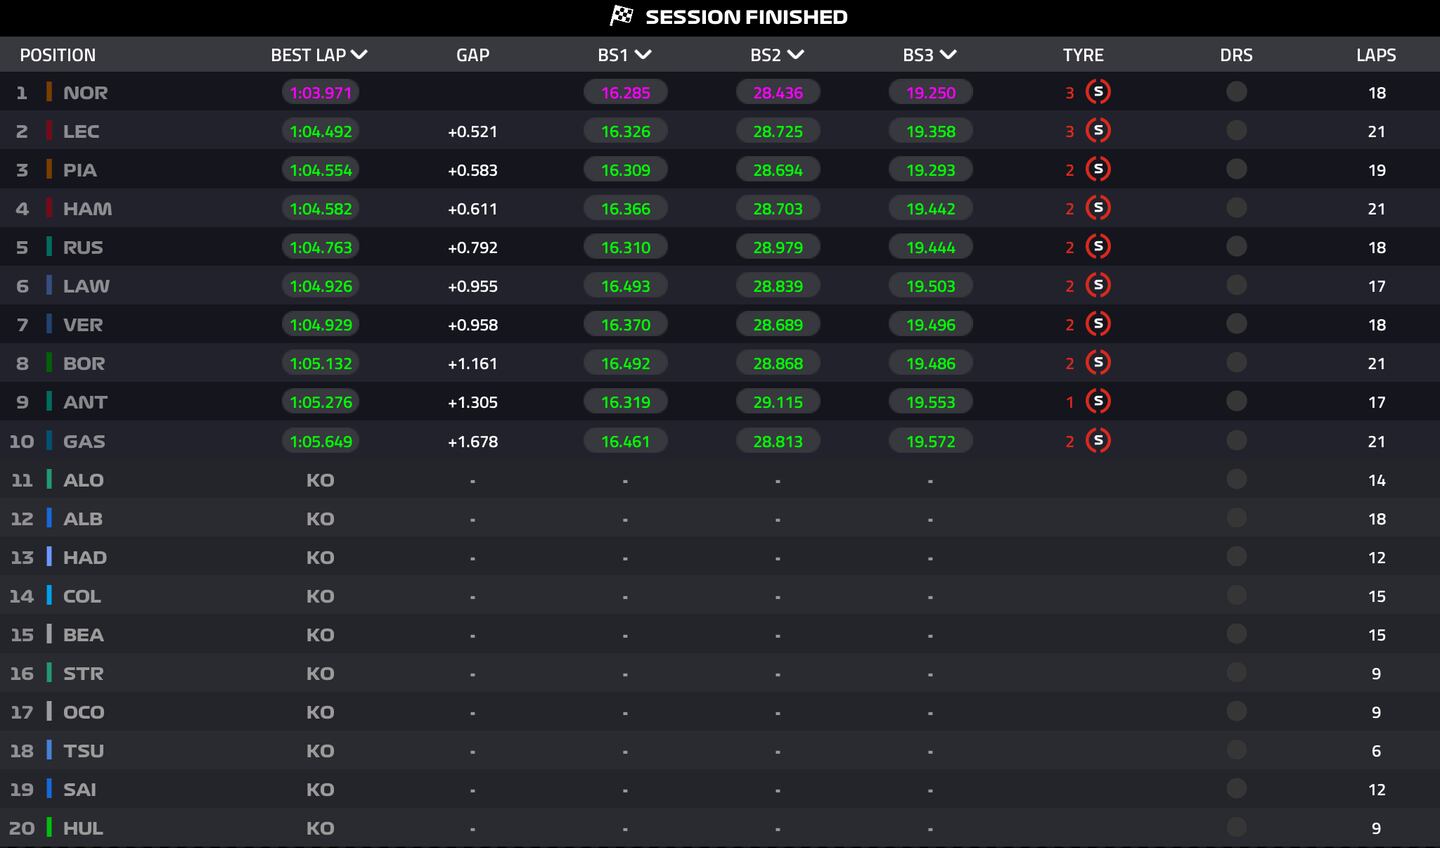Click NOR's best lap time 1:03.971
The width and height of the screenshot is (1440, 848).
[320, 91]
